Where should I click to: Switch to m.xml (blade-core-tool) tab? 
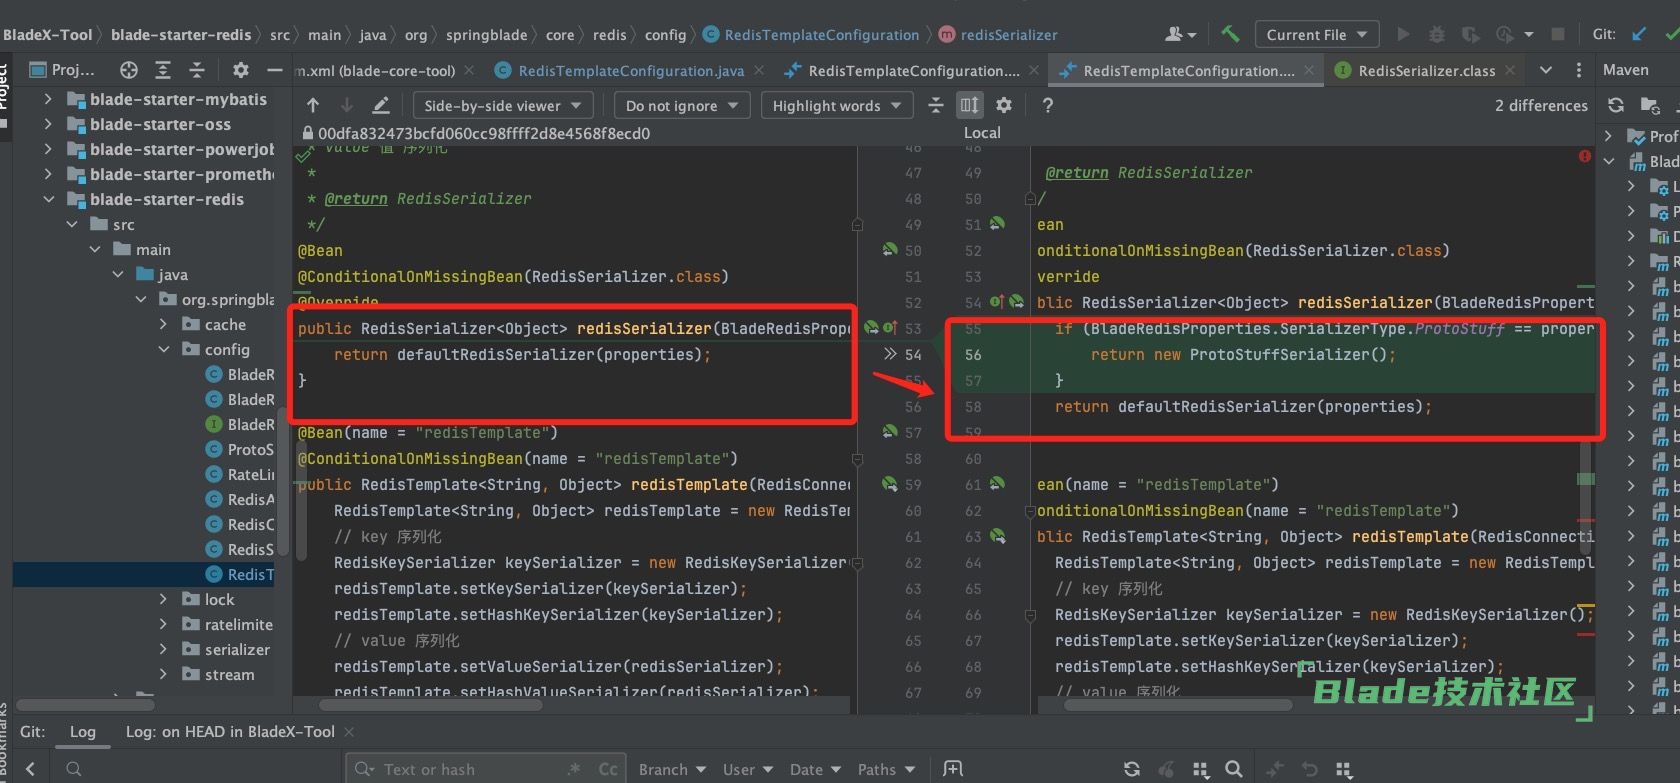coord(377,70)
